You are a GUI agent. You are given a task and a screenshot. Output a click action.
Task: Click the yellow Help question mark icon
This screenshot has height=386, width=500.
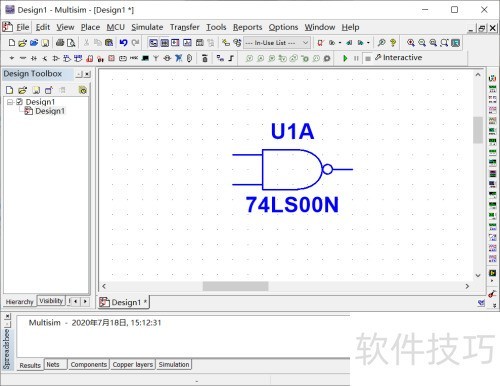point(393,43)
